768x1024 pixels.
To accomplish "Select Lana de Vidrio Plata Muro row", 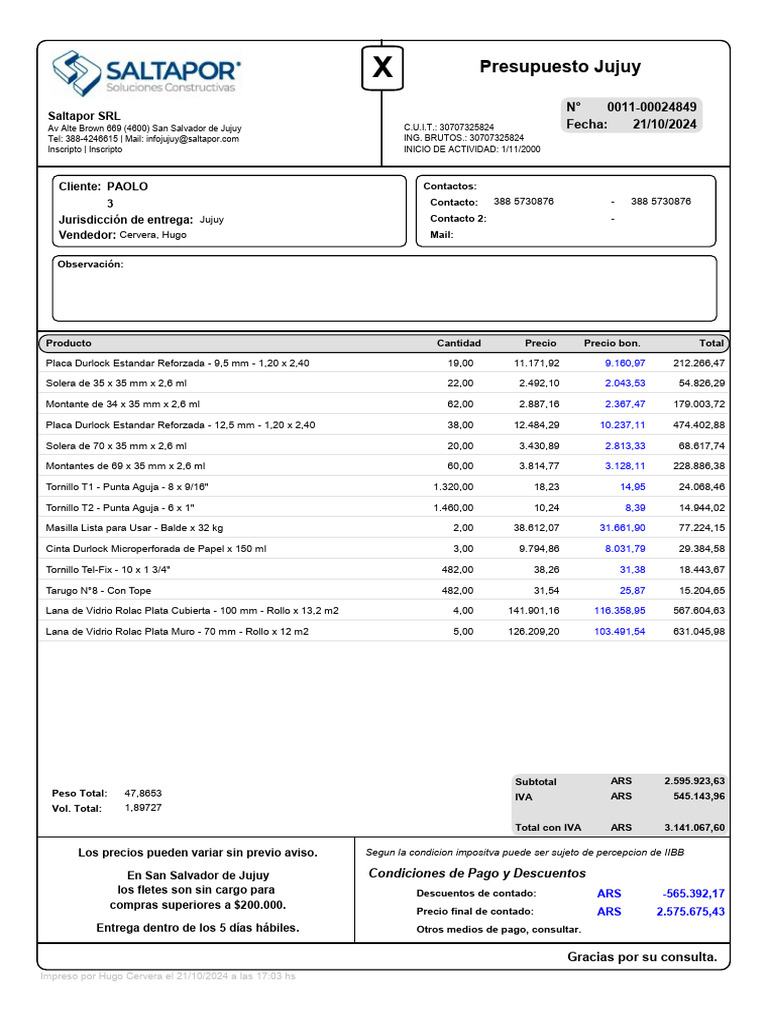I will (x=385, y=632).
